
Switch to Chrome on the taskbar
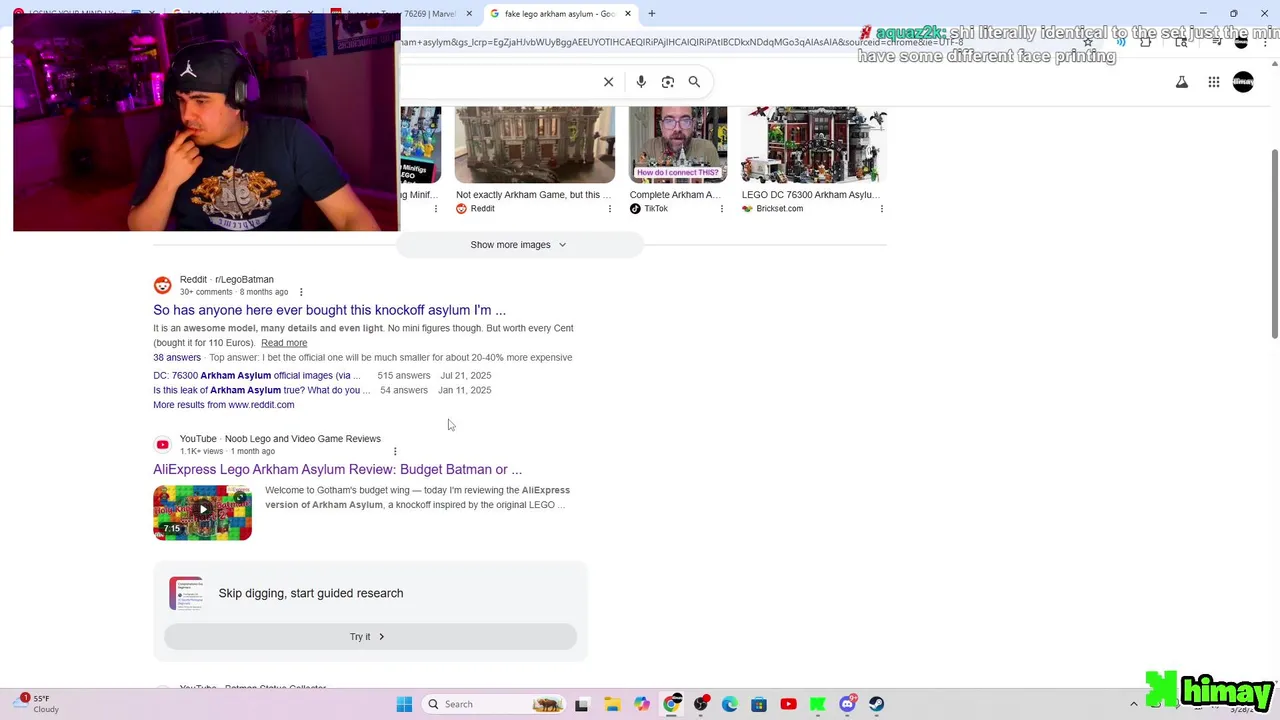[x=671, y=704]
